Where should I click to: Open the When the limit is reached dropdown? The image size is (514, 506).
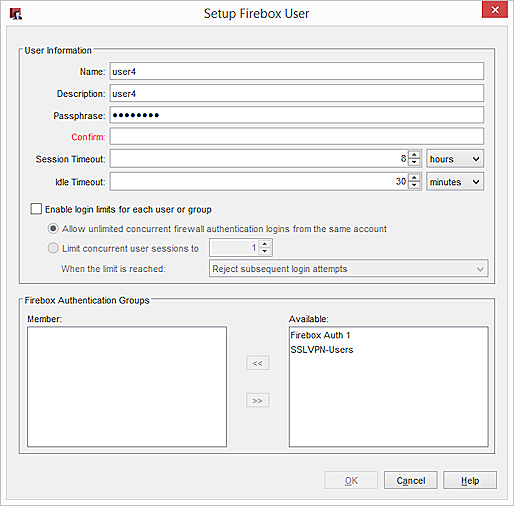pos(348,269)
